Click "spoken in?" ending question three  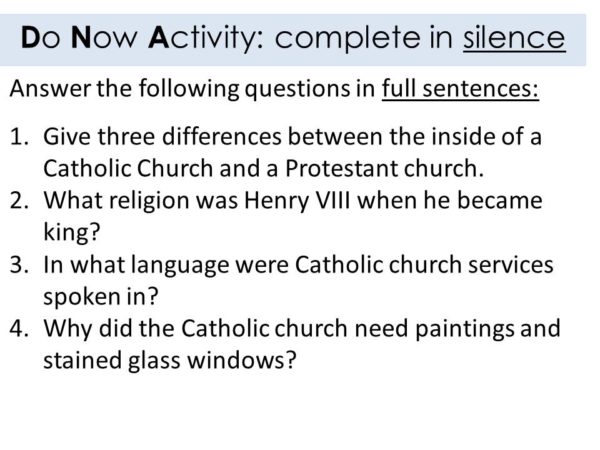click(101, 297)
